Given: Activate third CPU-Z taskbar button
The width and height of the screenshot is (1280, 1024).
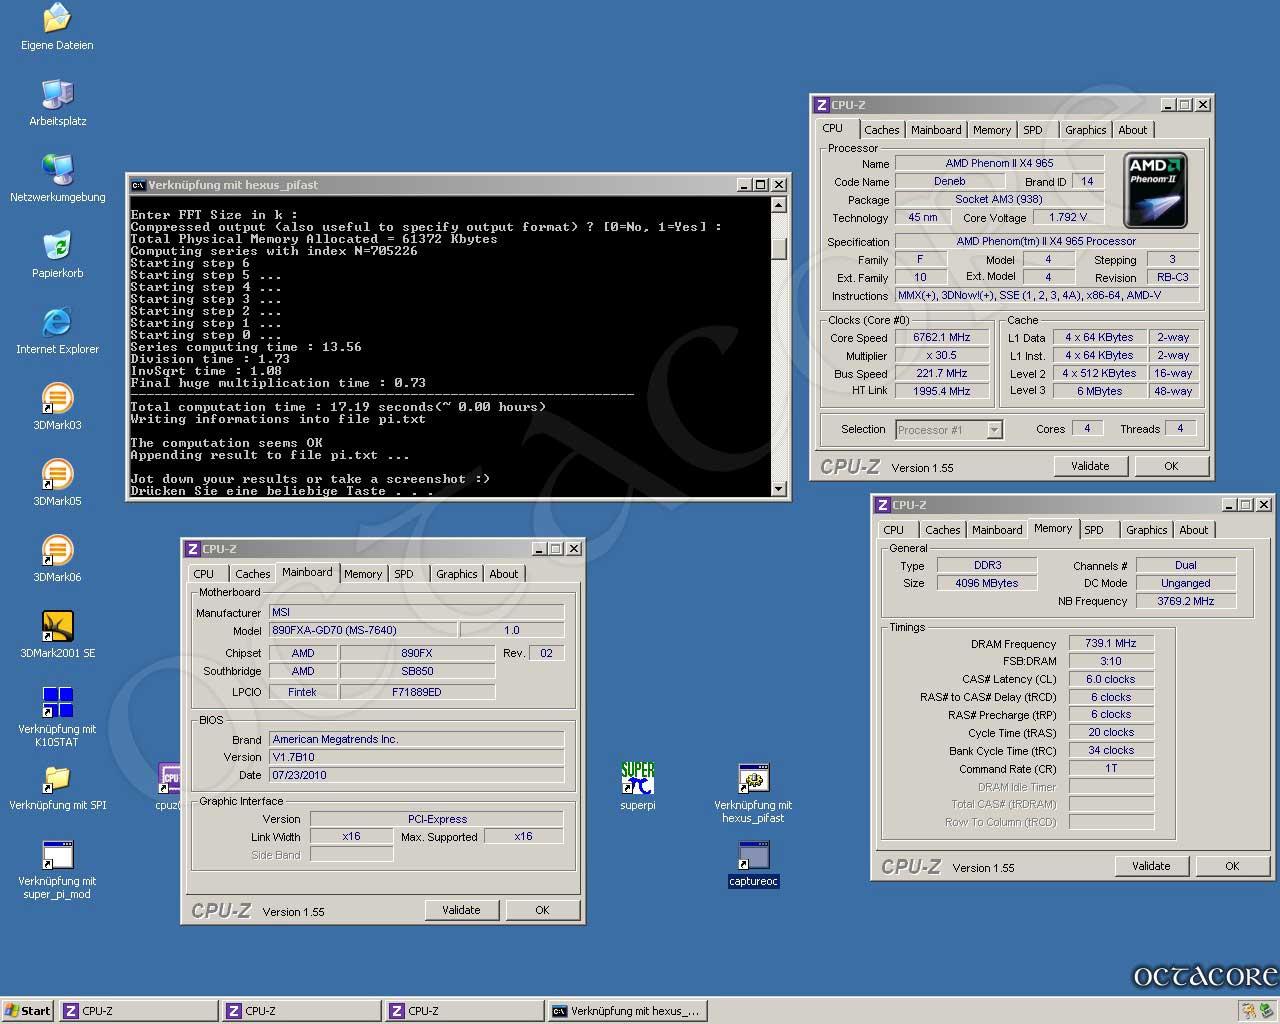Looking at the screenshot, I should click(x=465, y=1011).
